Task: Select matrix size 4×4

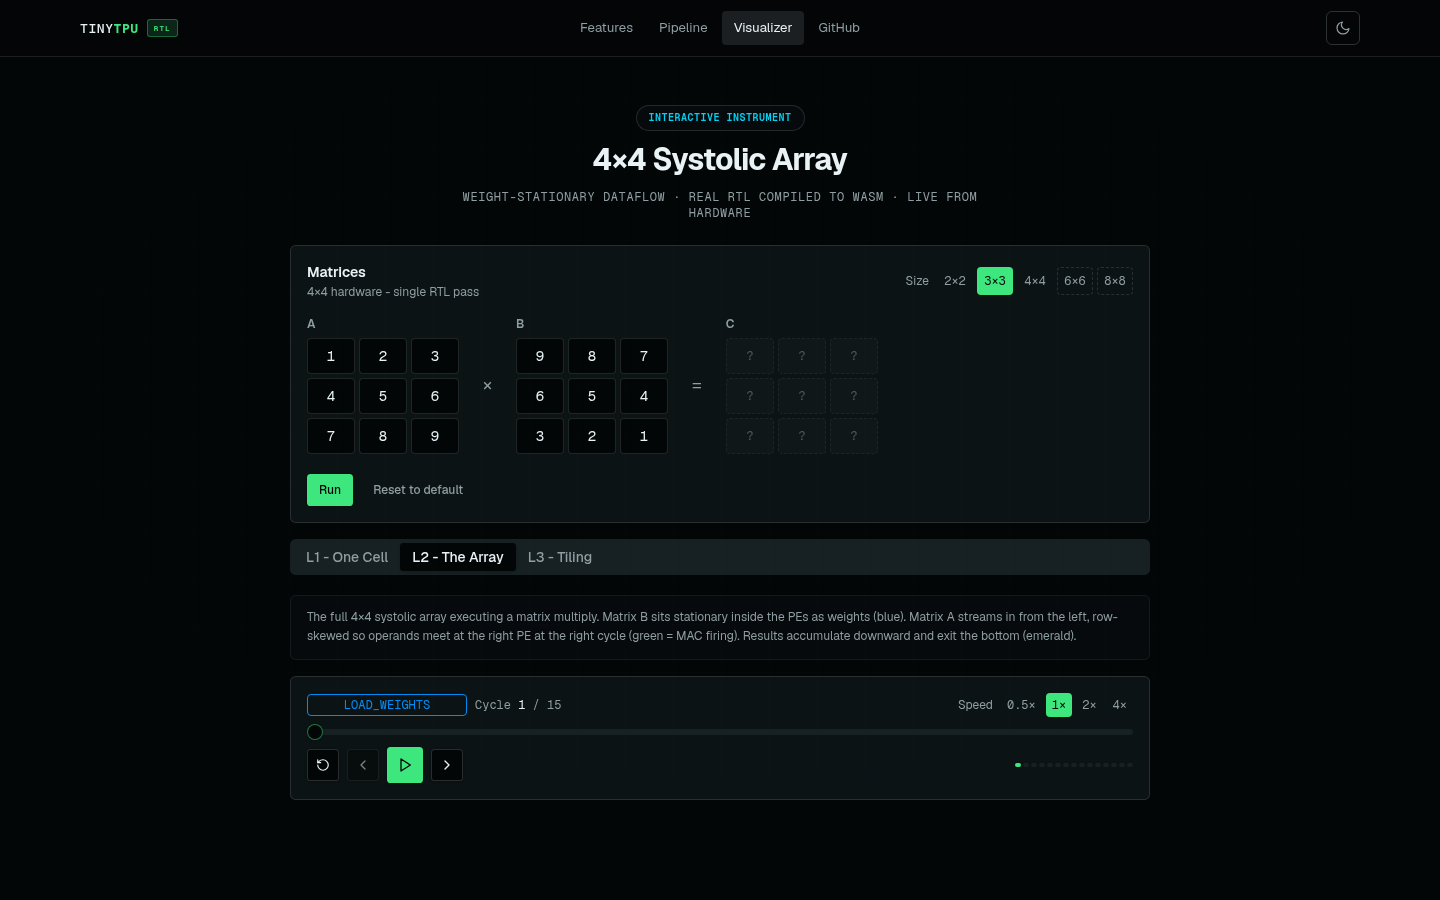Action: 1035,281
